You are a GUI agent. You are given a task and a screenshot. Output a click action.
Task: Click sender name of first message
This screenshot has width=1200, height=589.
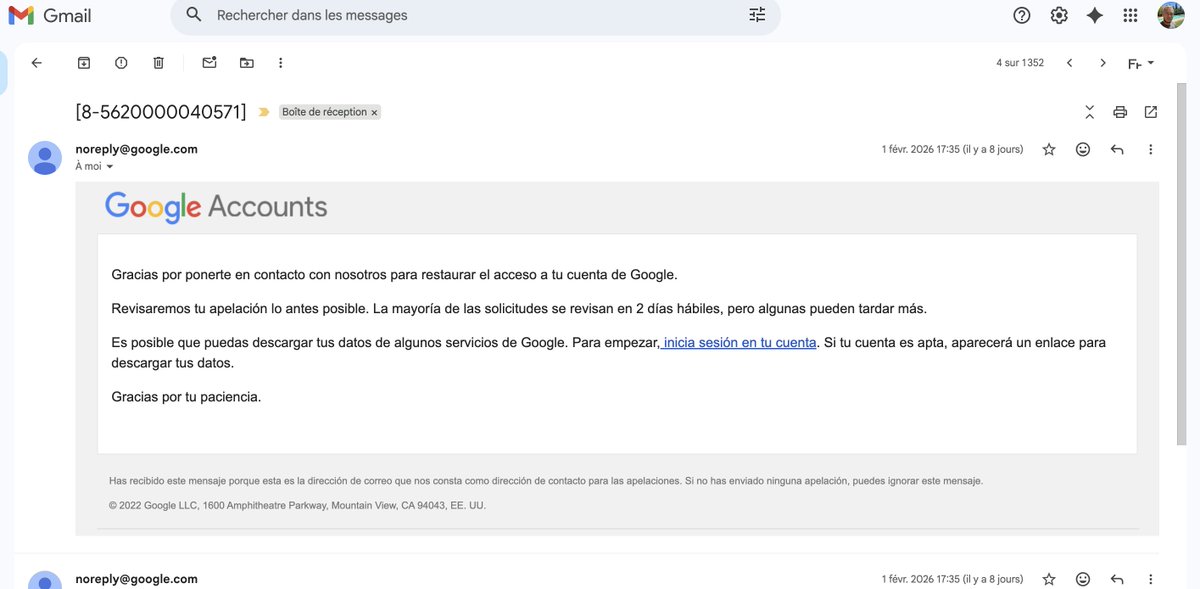tap(136, 149)
